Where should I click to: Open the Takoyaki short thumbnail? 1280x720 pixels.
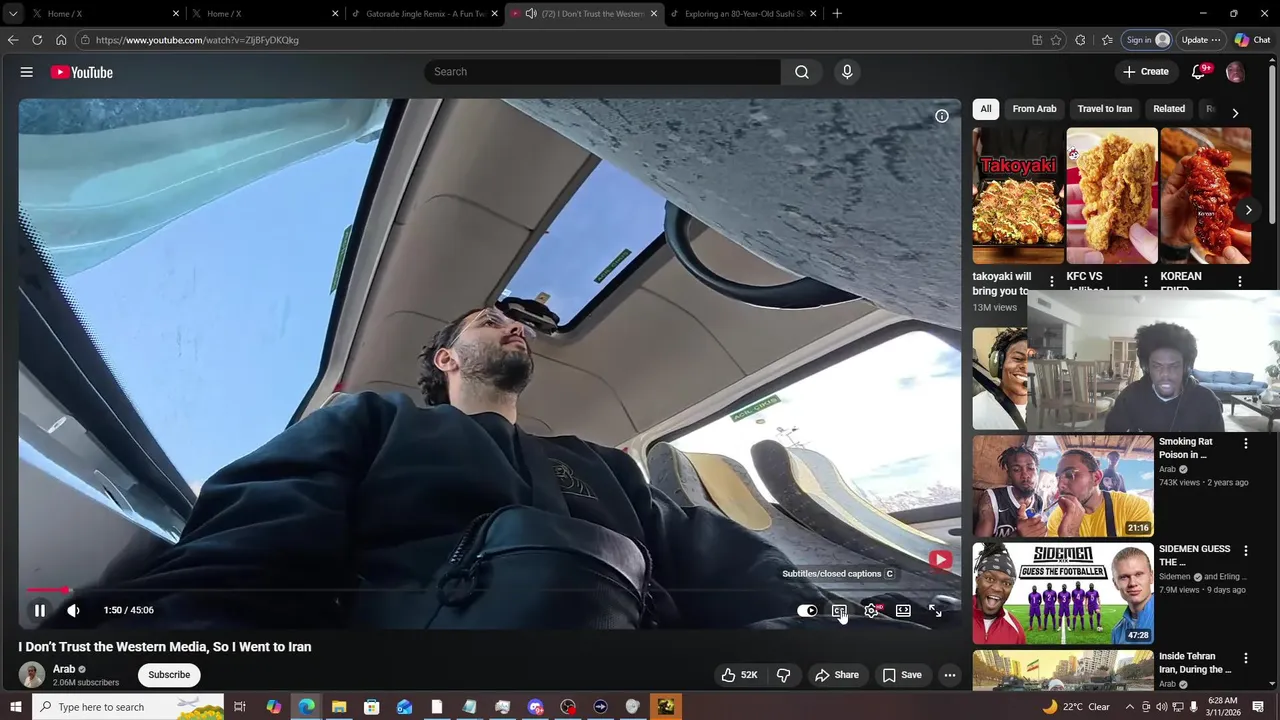click(x=1018, y=196)
